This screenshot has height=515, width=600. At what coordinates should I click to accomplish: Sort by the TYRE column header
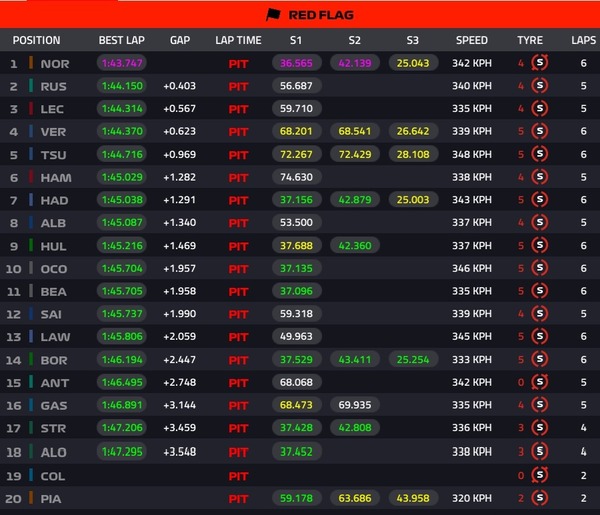pyautogui.click(x=530, y=40)
